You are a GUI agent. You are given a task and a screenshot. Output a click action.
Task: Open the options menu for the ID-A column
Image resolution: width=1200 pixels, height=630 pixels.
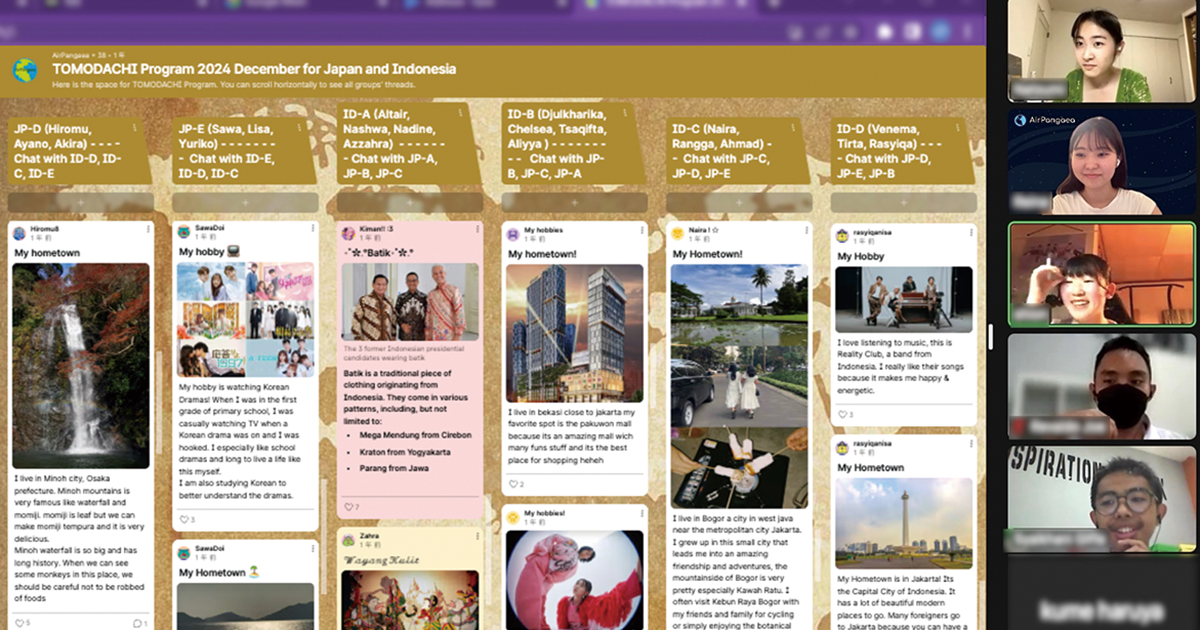461,113
